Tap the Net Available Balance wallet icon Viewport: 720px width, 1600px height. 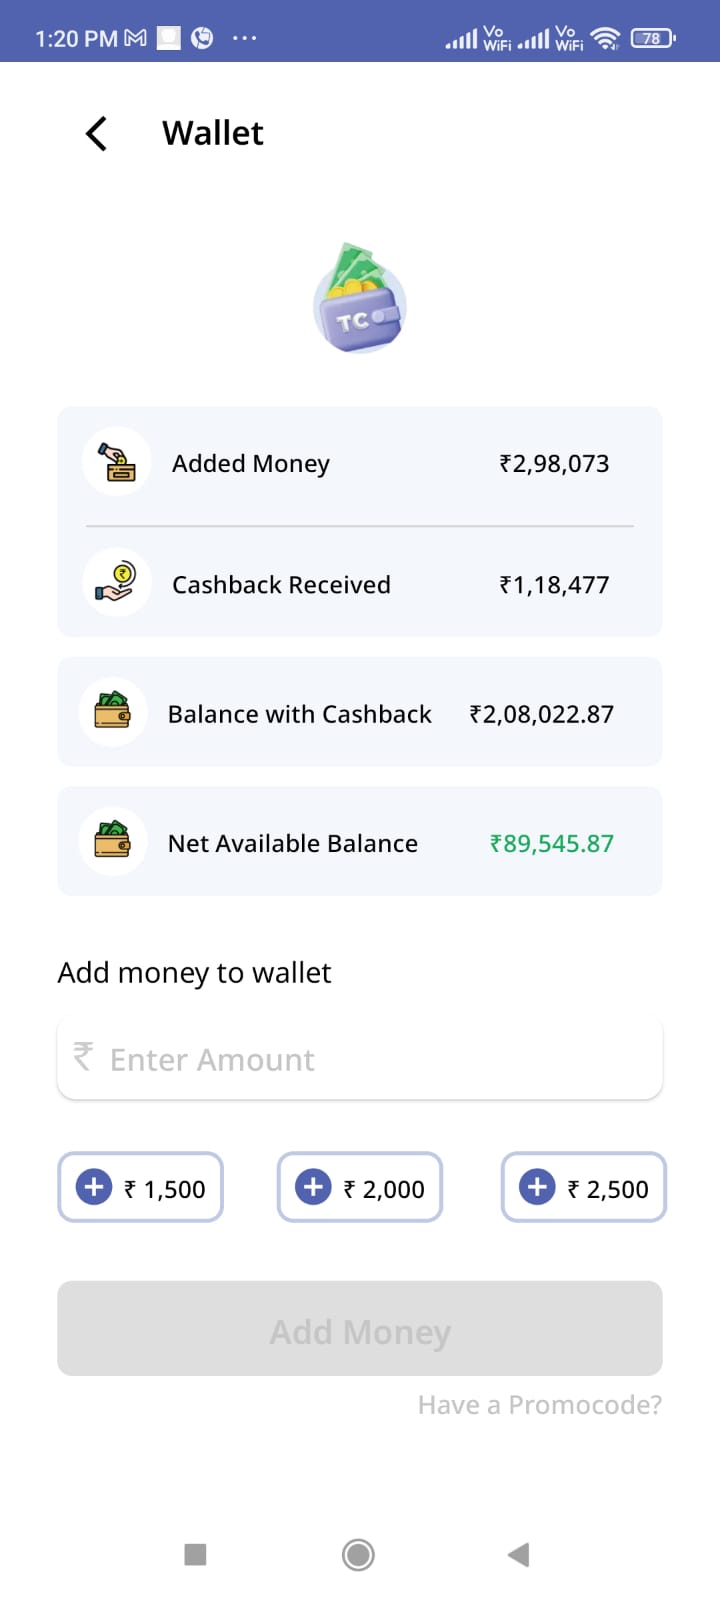pos(113,841)
